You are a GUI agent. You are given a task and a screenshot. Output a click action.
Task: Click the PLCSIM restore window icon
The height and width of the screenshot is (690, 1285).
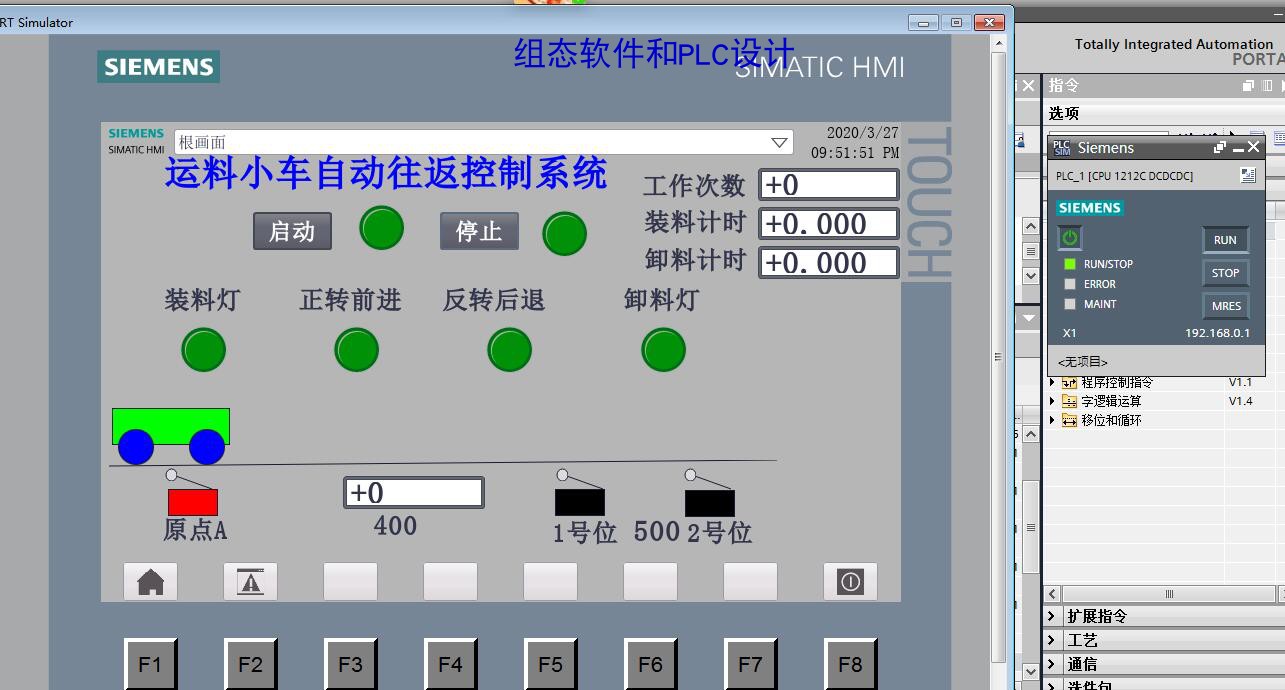click(1219, 147)
